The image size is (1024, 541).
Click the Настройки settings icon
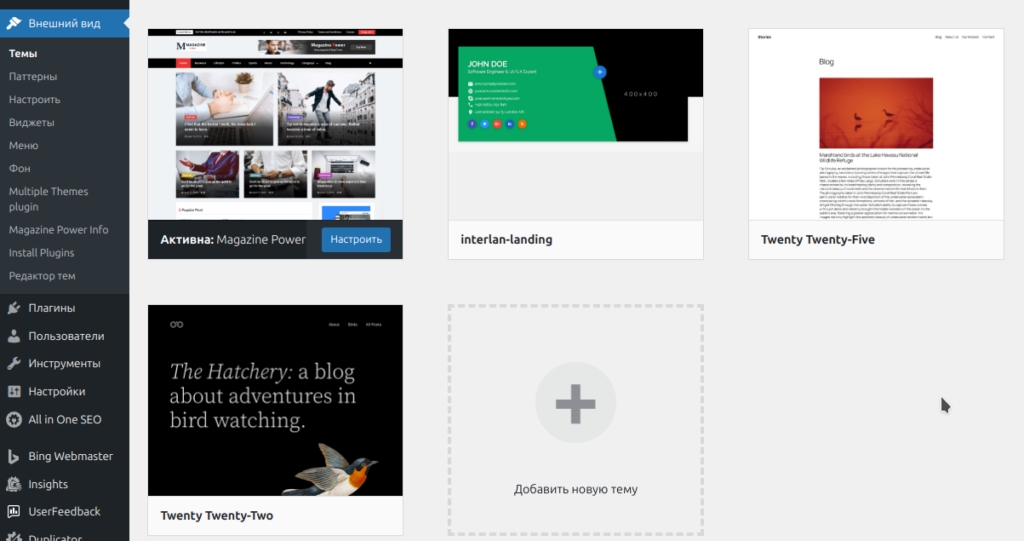click(x=14, y=392)
